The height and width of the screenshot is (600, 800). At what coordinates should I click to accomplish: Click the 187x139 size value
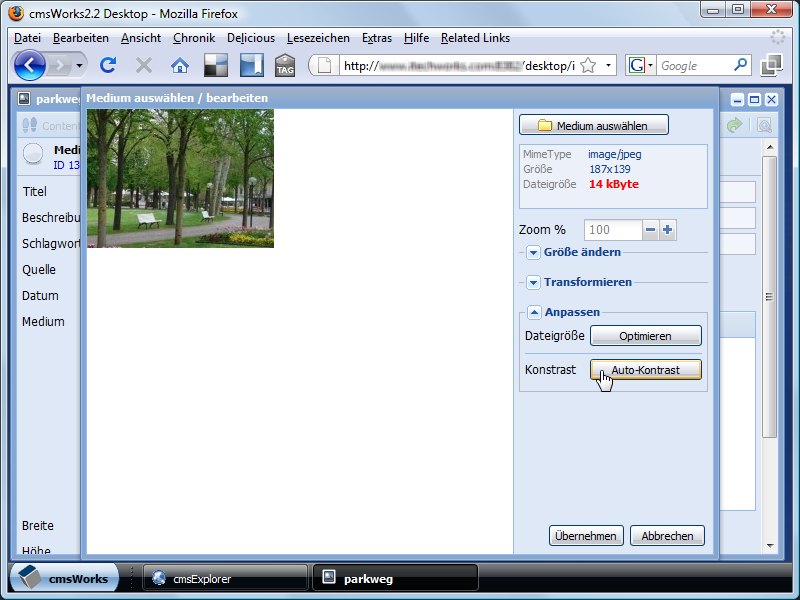(610, 169)
